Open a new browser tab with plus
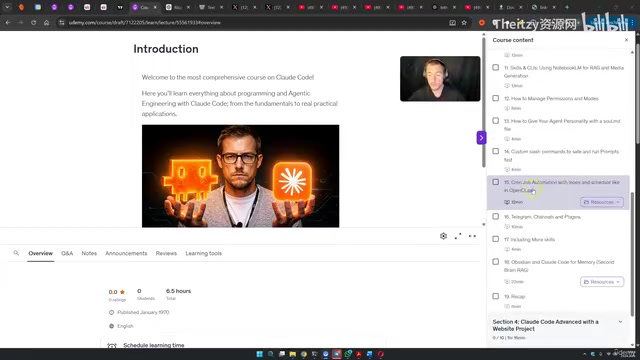The image size is (640, 360). (x=567, y=7)
